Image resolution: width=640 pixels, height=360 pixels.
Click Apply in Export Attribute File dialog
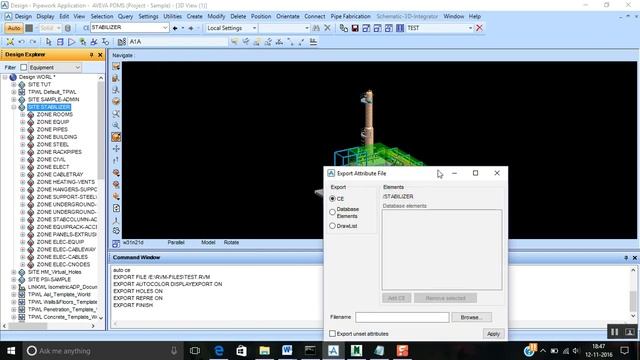(493, 334)
